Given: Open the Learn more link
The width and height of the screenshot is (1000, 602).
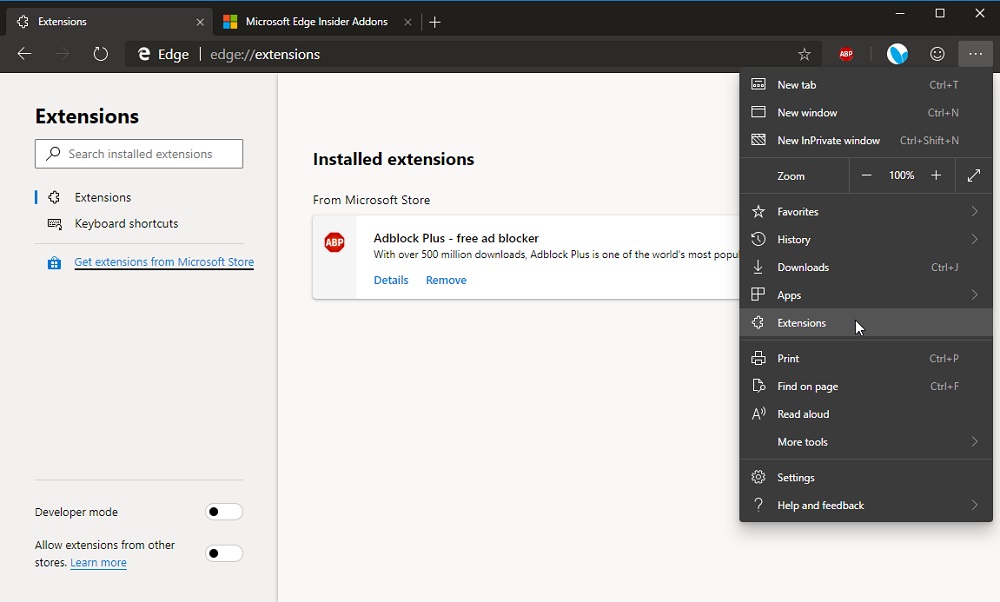Looking at the screenshot, I should tap(98, 562).
